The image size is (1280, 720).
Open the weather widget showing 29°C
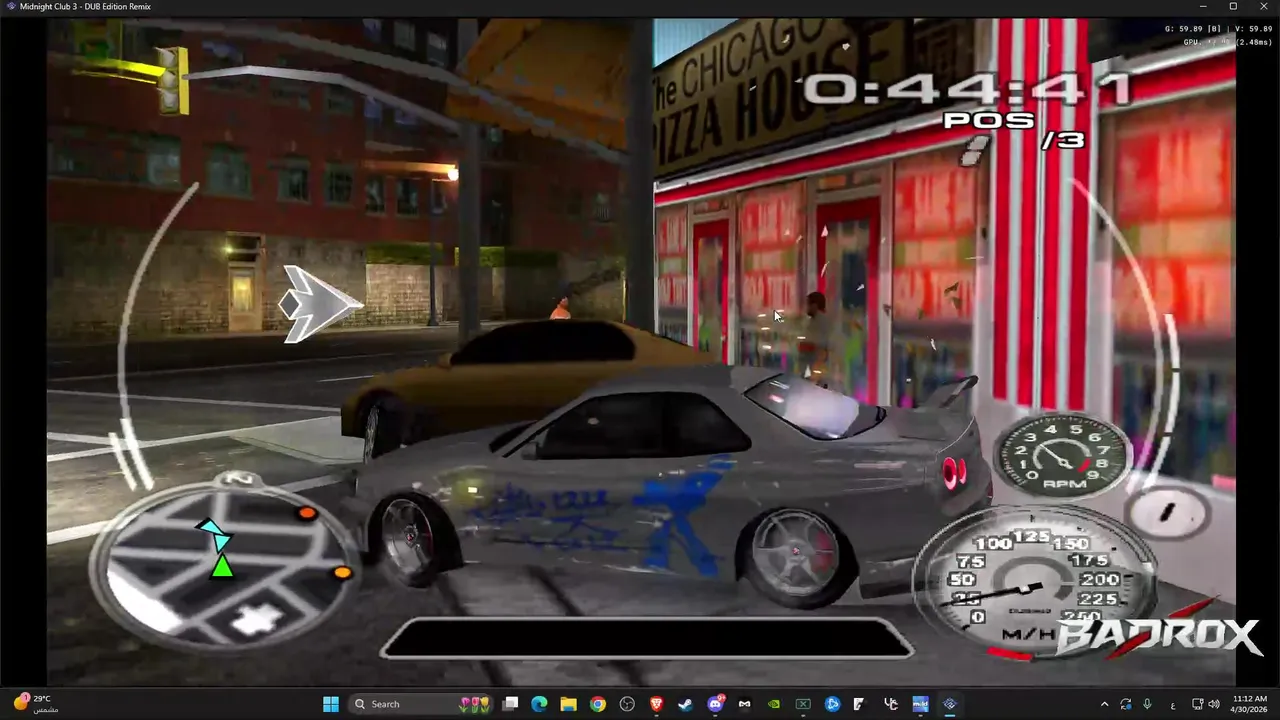tap(36, 704)
